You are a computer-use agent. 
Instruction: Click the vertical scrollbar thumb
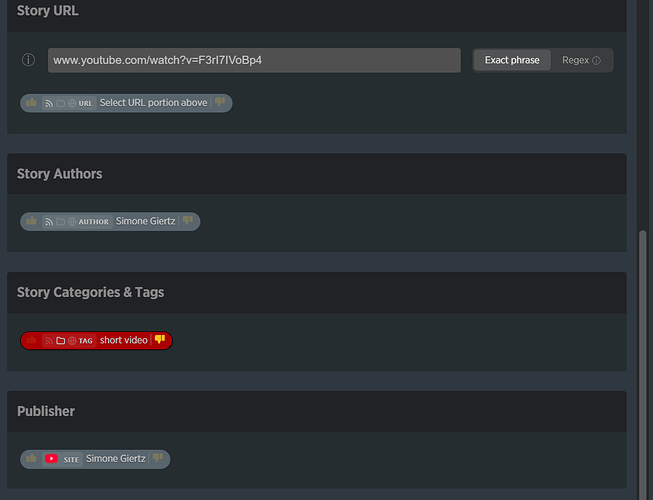(x=645, y=360)
